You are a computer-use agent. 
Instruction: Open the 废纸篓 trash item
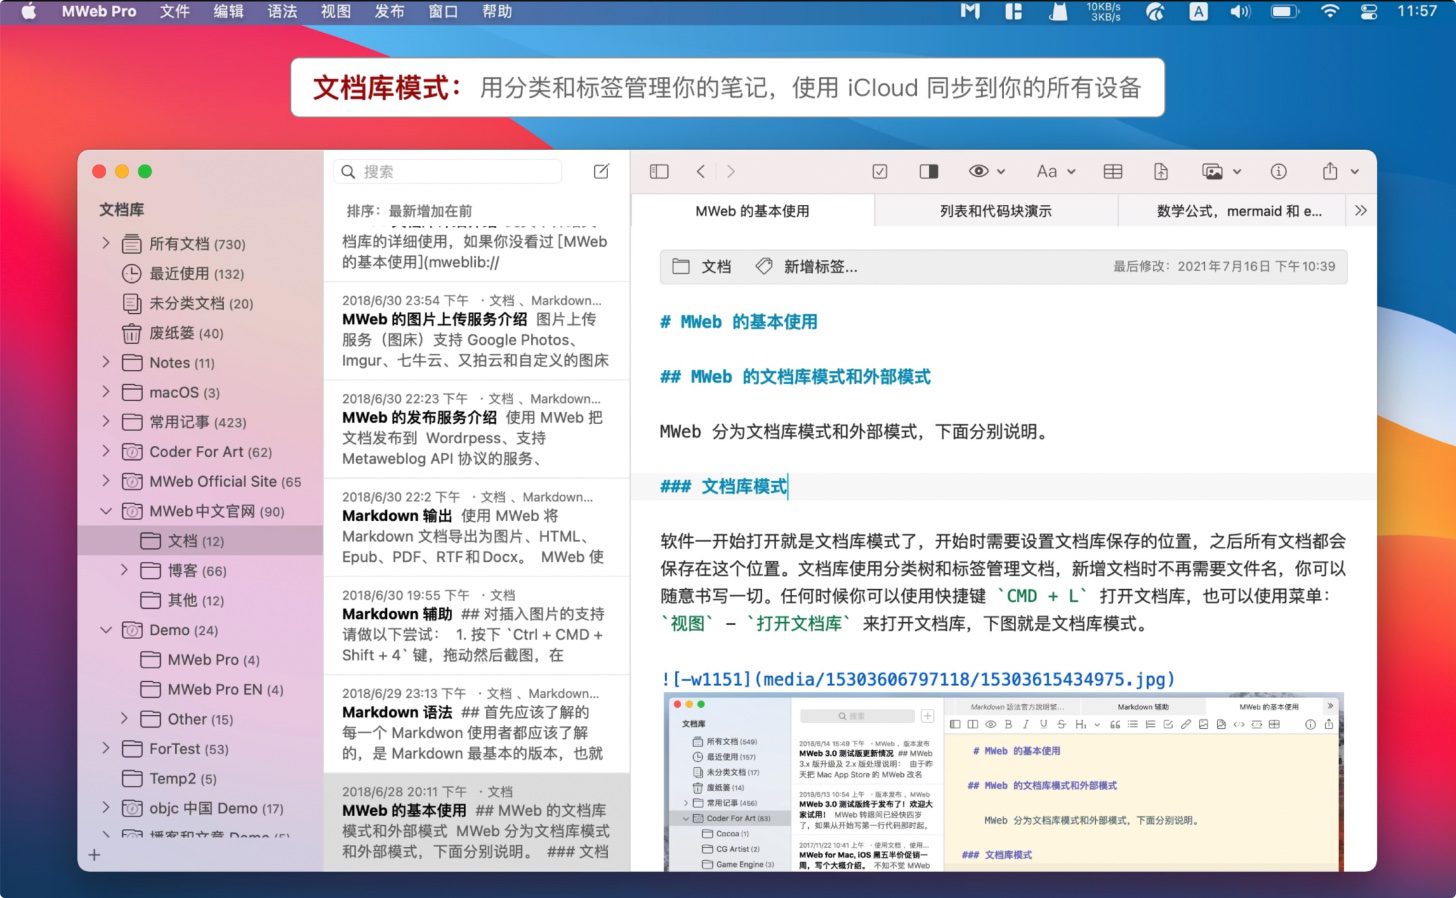173,333
